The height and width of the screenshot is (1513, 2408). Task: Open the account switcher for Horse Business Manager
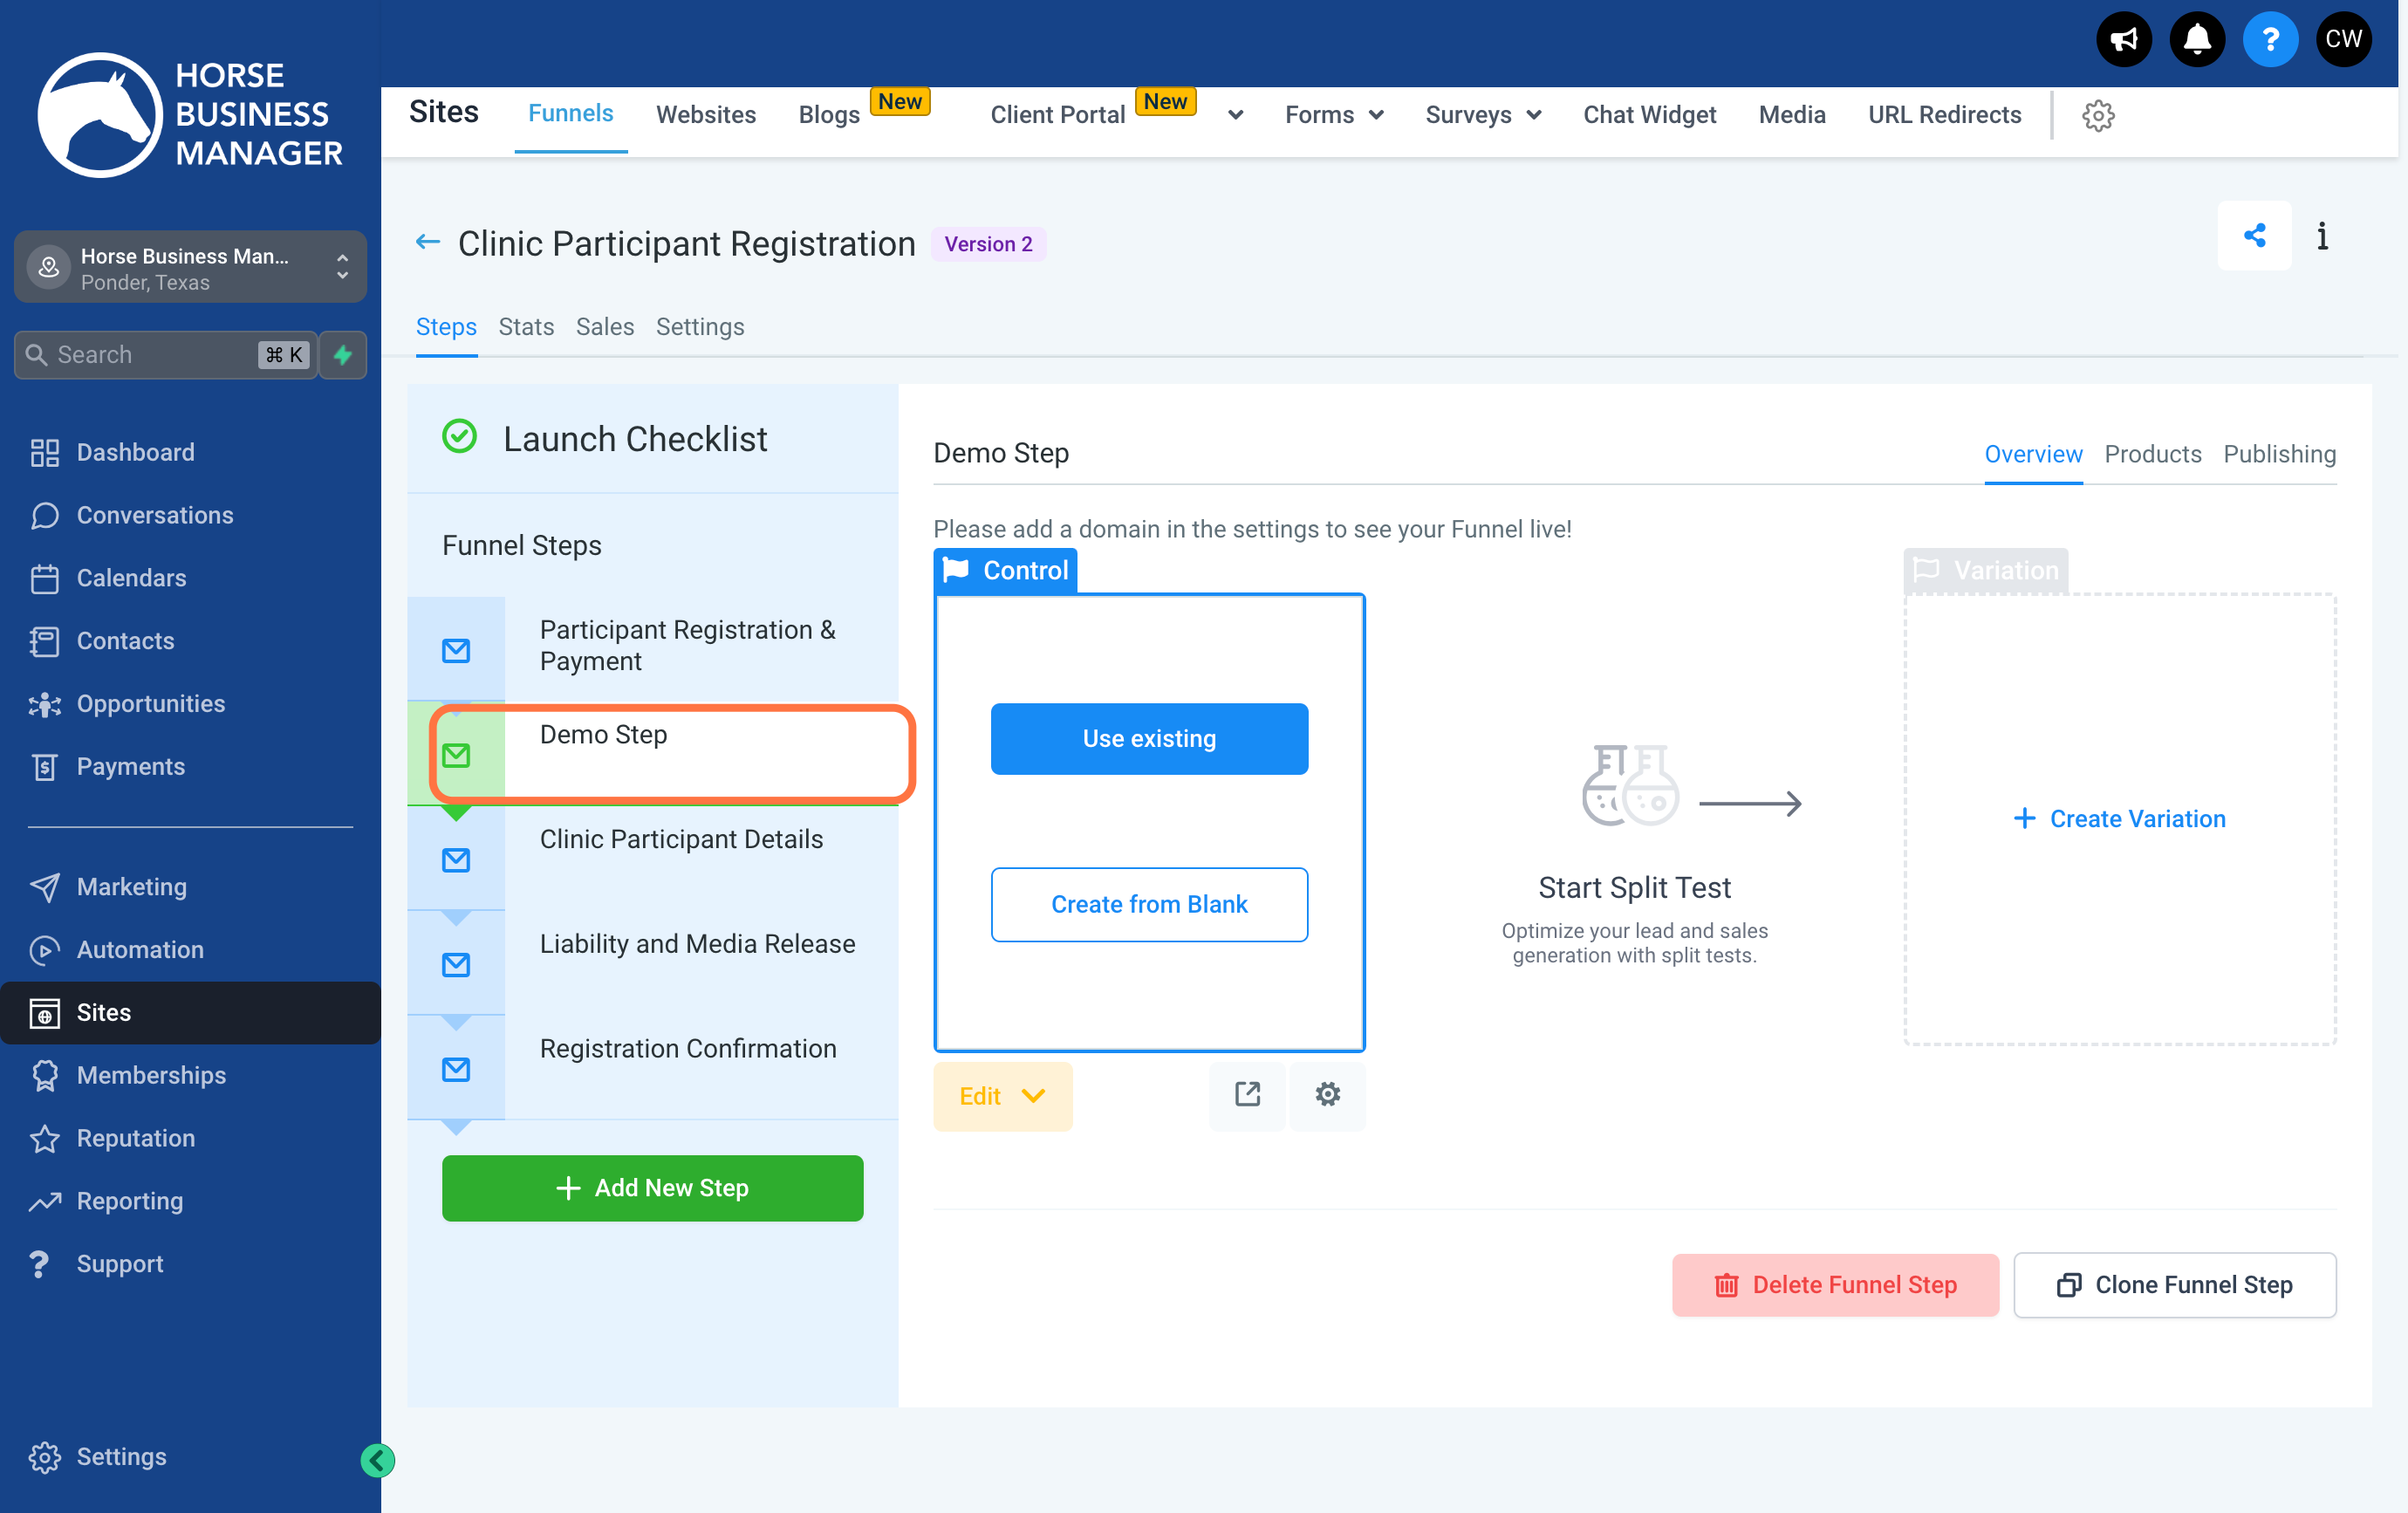(x=190, y=268)
